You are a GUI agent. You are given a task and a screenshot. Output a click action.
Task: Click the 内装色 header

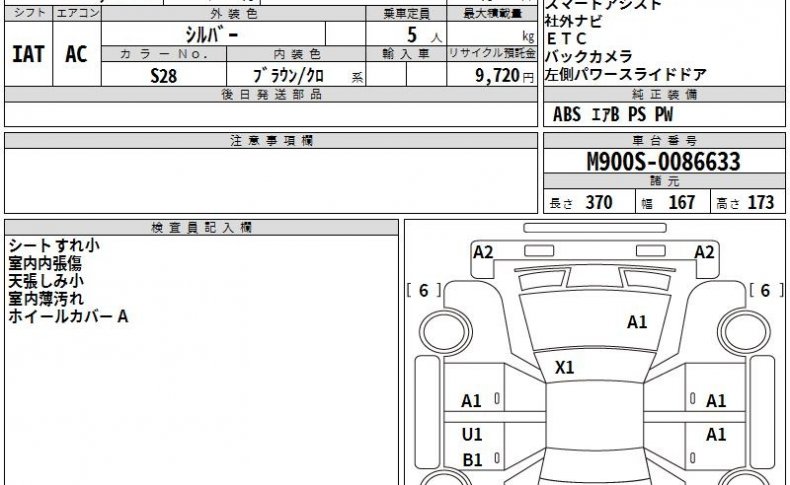point(296,54)
